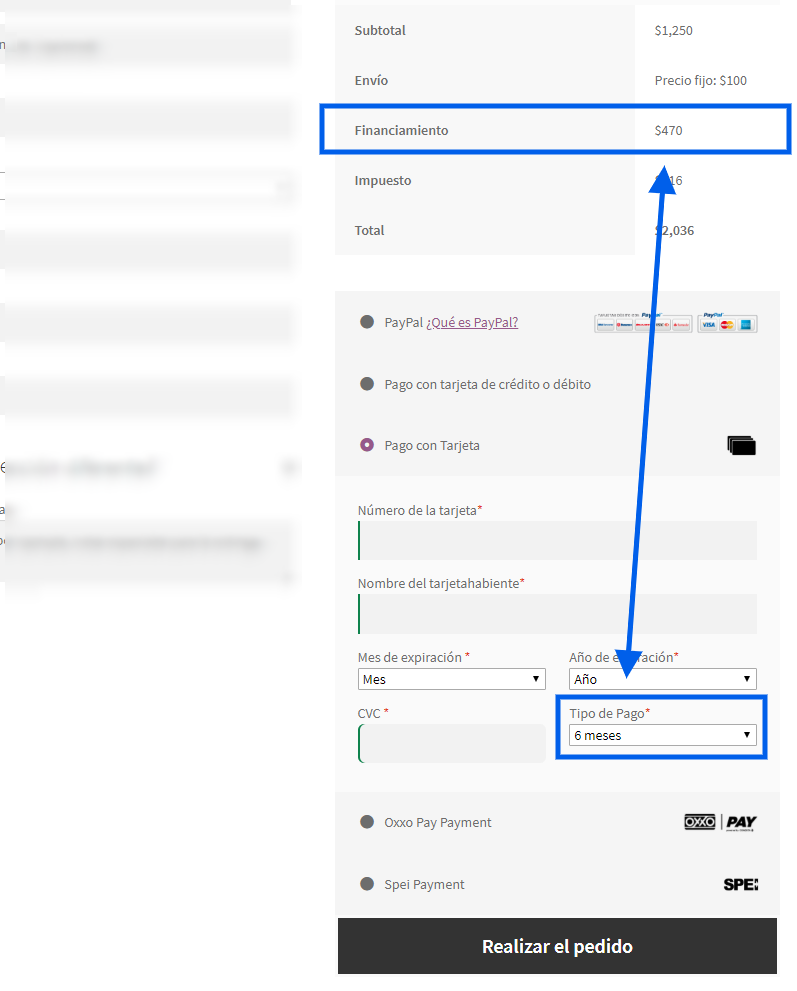
Task: Click the HSBC bank logo
Action: (662, 325)
